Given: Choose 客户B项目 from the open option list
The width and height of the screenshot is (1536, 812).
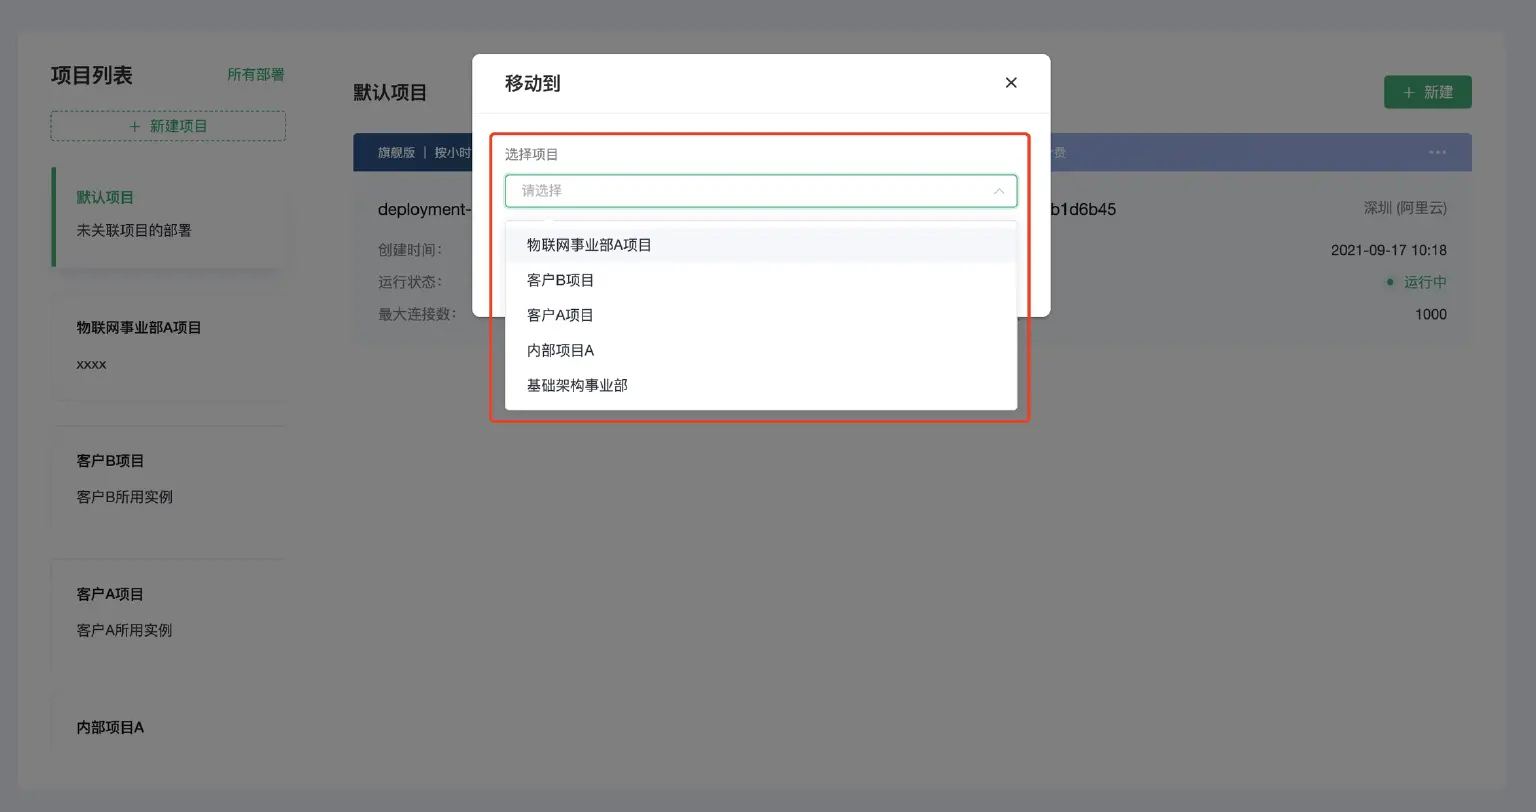Looking at the screenshot, I should pos(560,280).
